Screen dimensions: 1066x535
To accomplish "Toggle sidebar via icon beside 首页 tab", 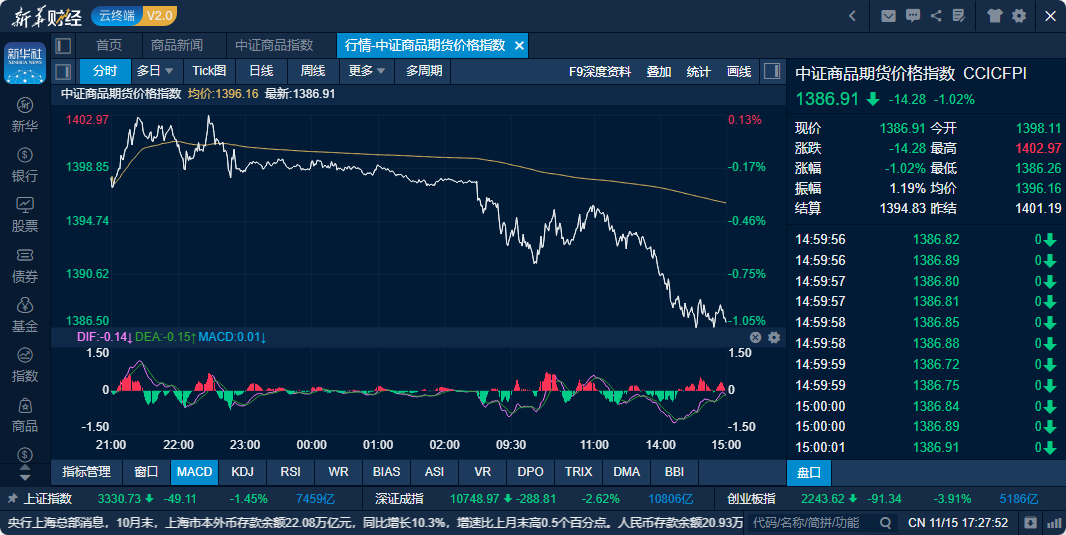I will (x=63, y=46).
